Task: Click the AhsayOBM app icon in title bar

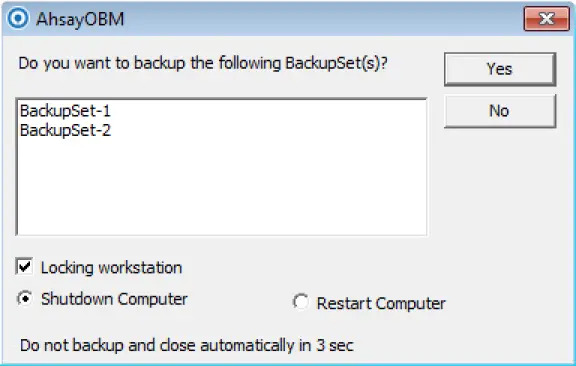Action: 18,18
